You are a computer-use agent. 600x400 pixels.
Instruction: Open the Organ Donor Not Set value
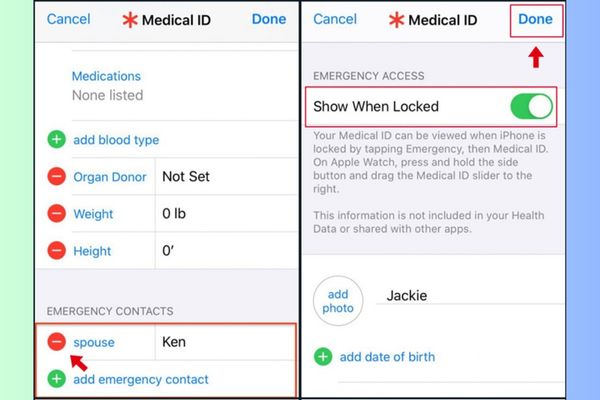coord(186,177)
